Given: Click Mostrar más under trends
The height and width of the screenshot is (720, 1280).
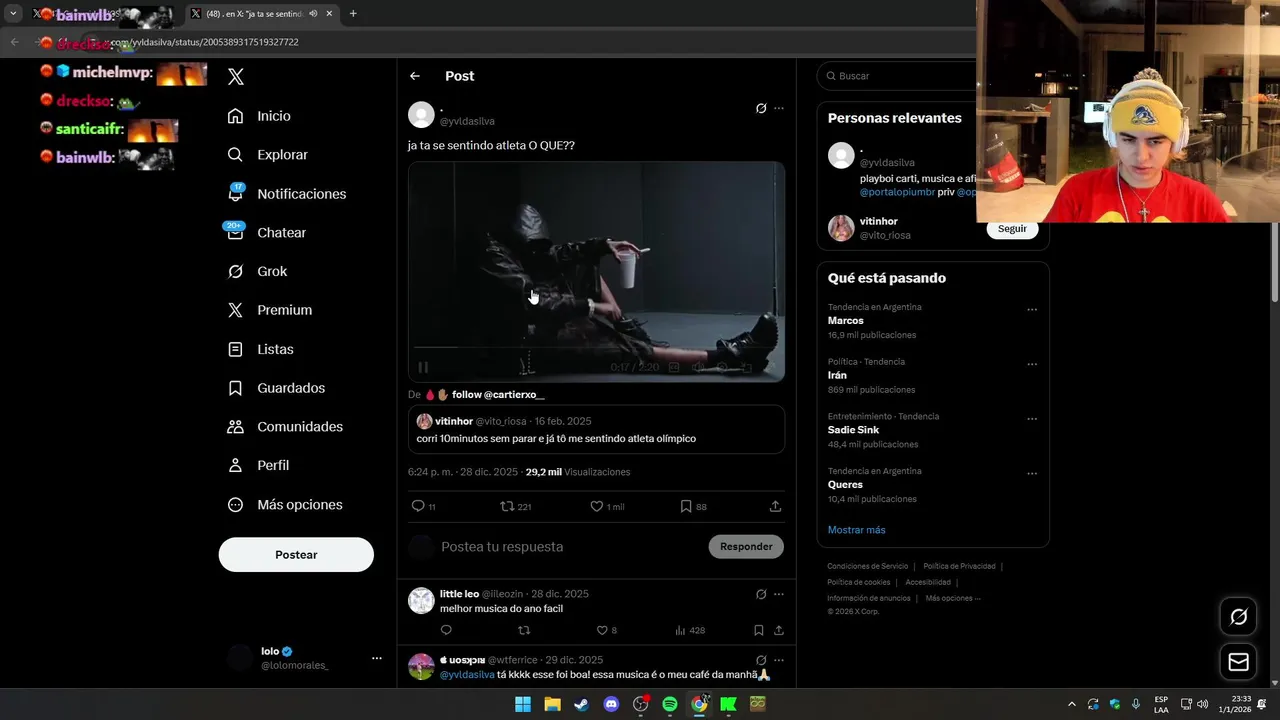Looking at the screenshot, I should 856,530.
